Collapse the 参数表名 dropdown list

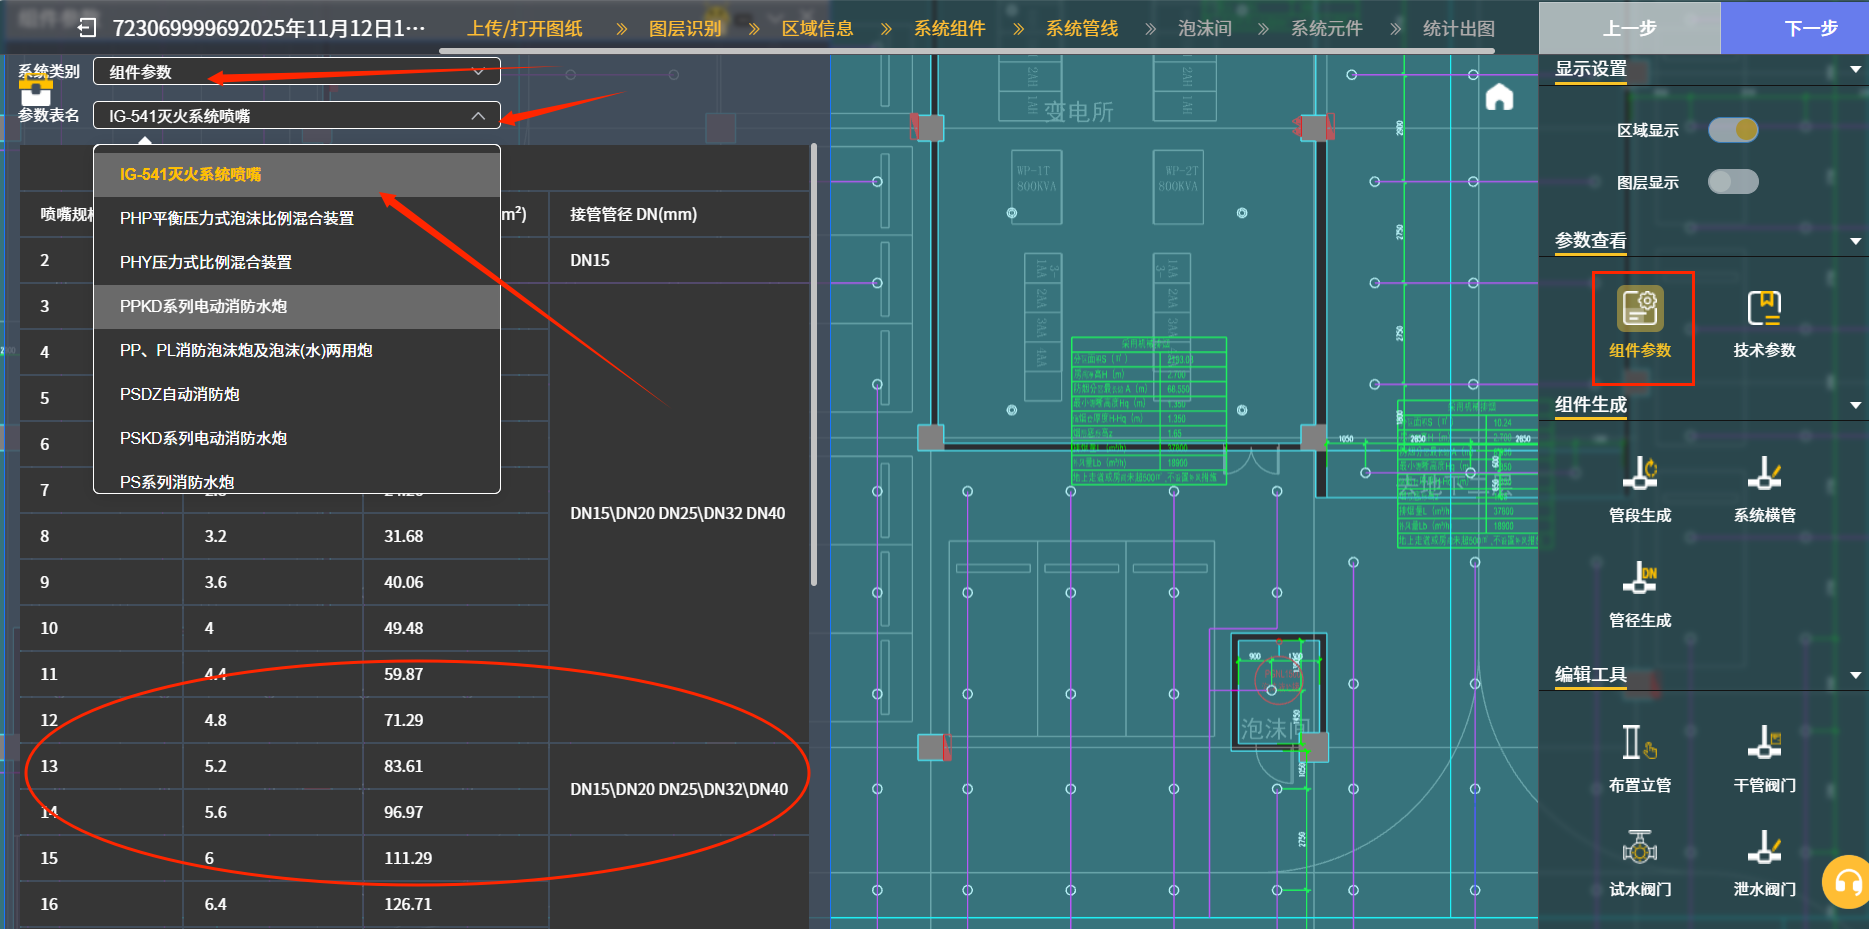click(x=478, y=116)
